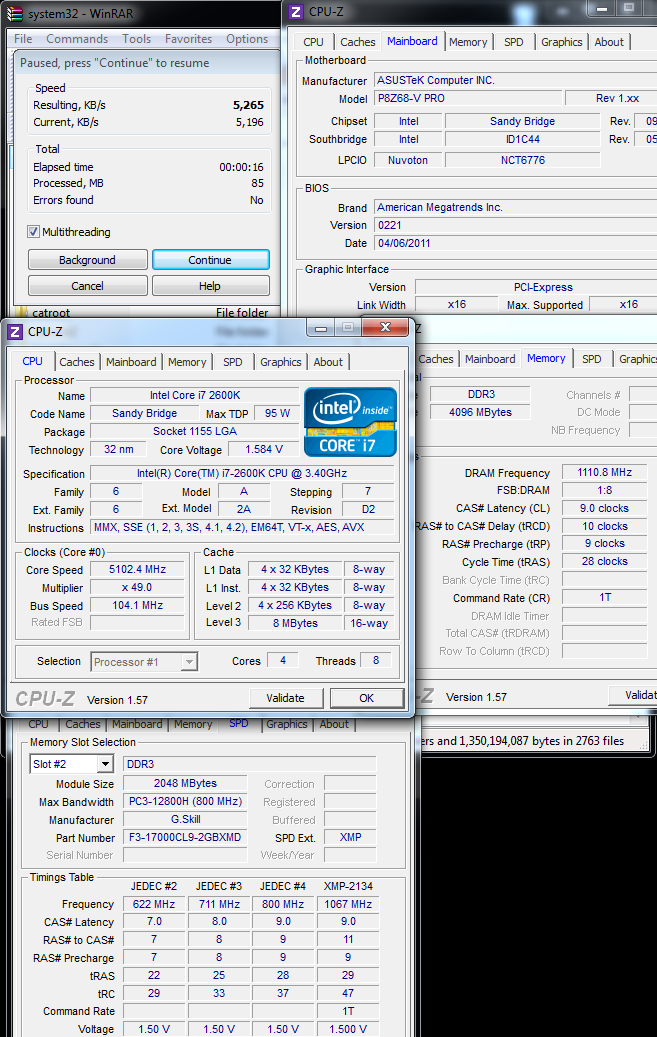Open the Commands menu in WinRAR

77,39
